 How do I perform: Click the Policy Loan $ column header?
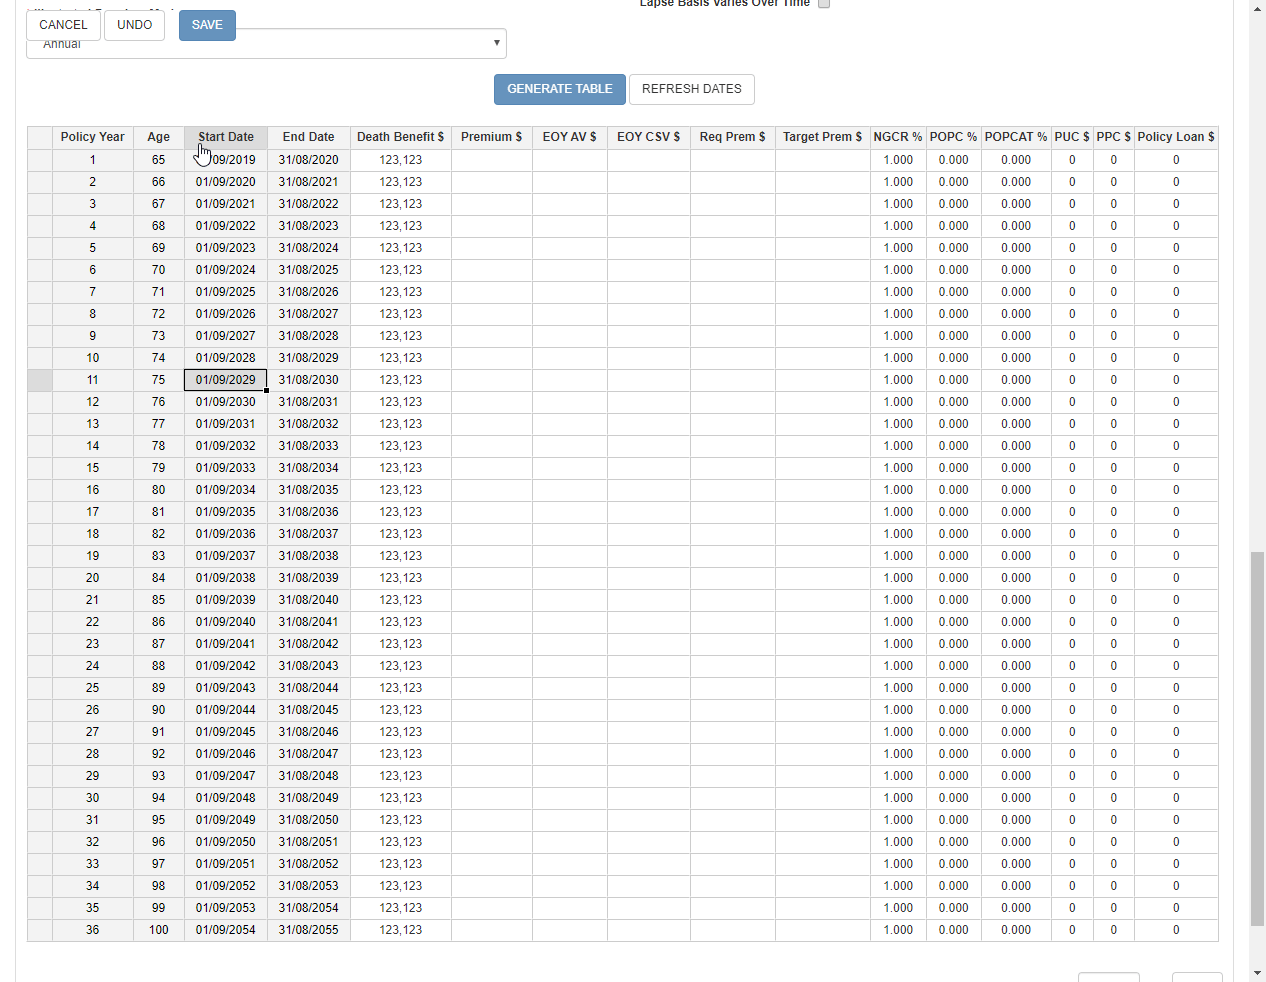pos(1175,137)
